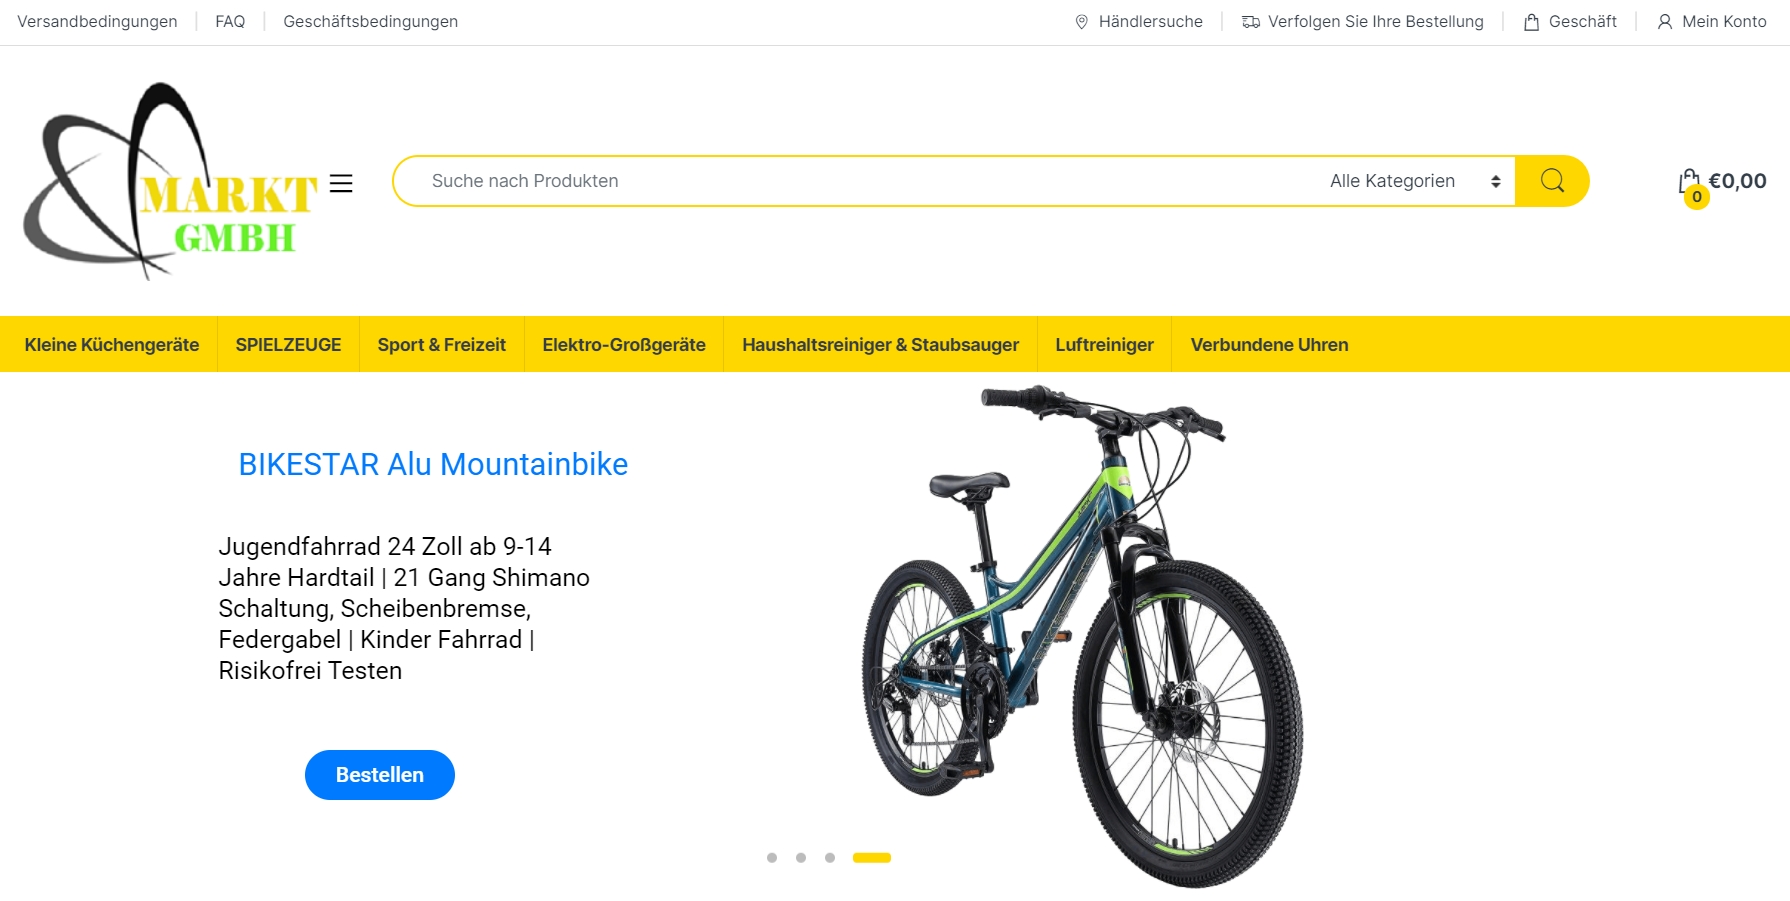Click the Markt GmbH logo
Image resolution: width=1790 pixels, height=901 pixels.
(170, 181)
